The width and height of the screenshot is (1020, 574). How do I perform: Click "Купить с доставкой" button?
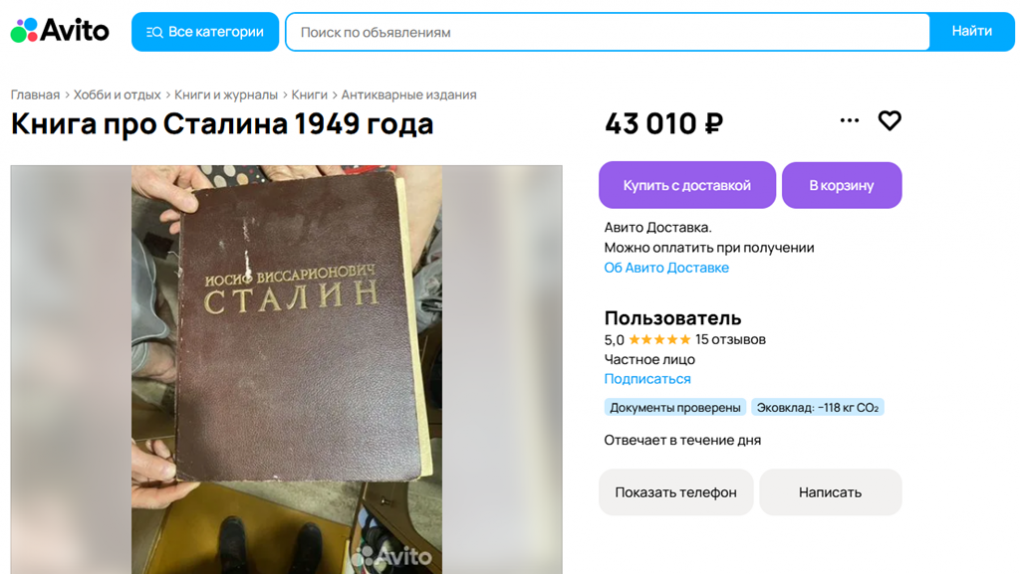pos(687,185)
